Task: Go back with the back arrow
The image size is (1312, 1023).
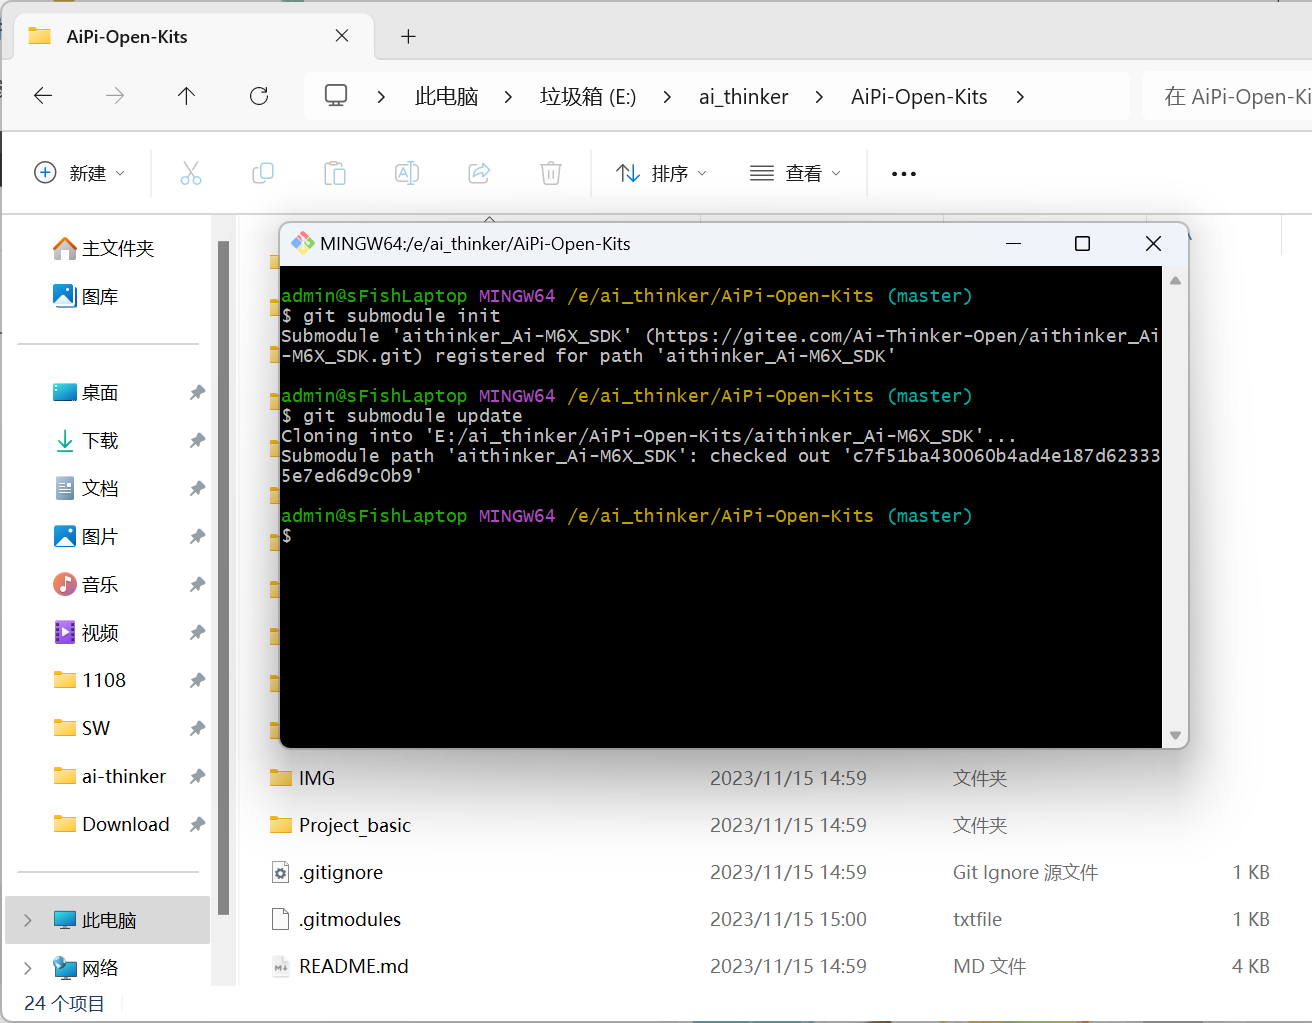Action: (x=43, y=96)
